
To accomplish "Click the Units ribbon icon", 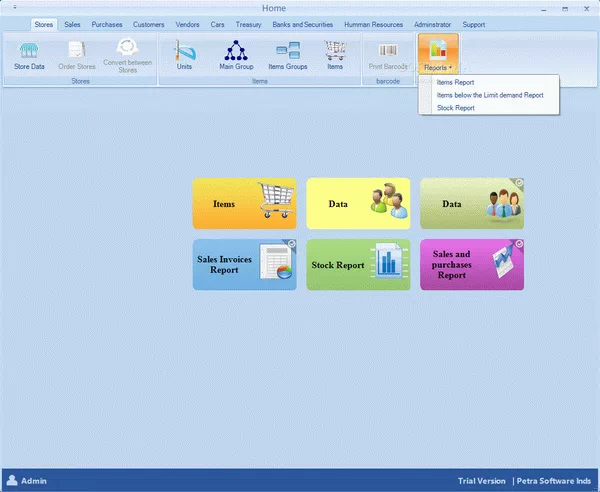I will 184,52.
